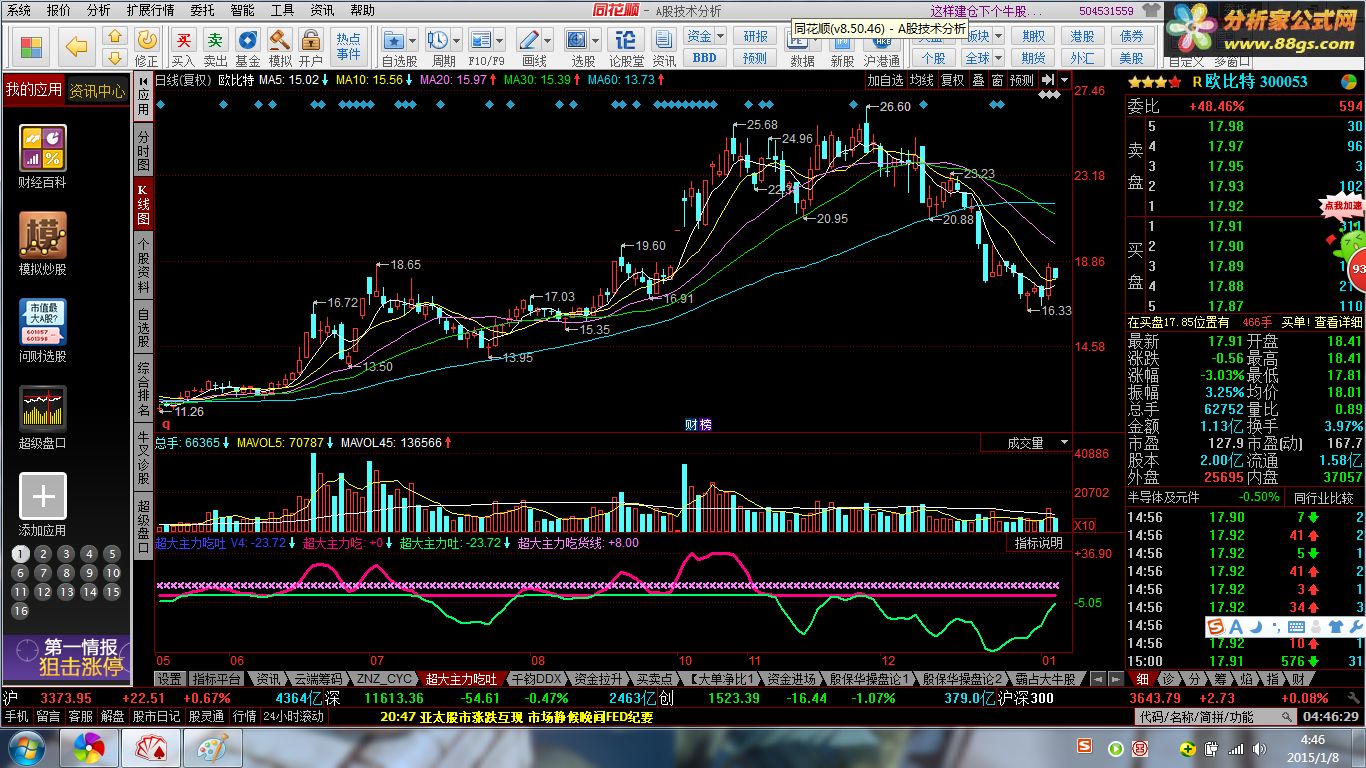Toggle the 均线 moving average display
Screen dimensions: 1366x768
pyautogui.click(x=922, y=80)
